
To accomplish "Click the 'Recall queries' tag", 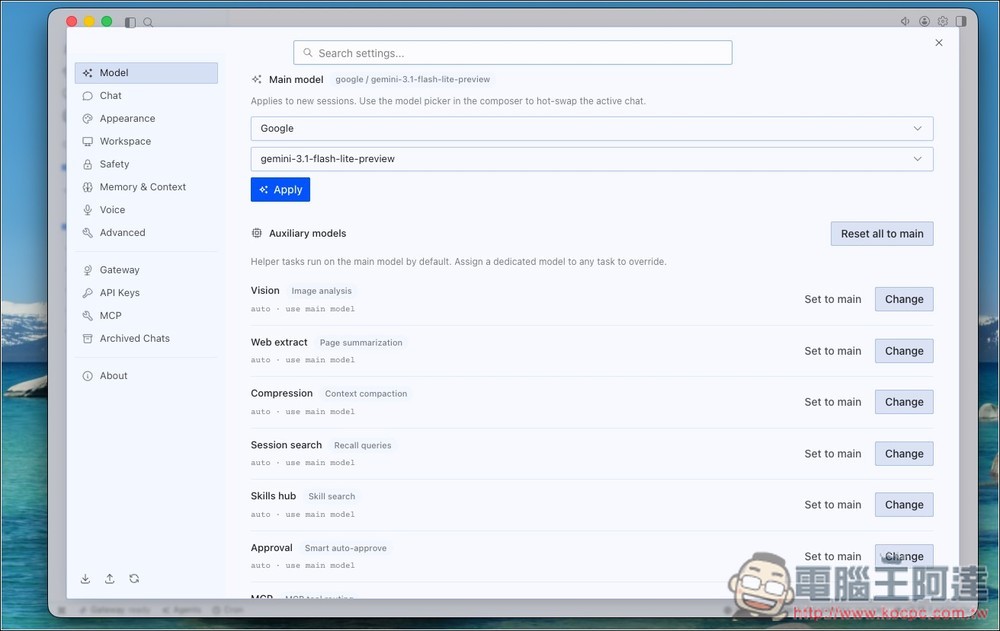I will point(362,445).
